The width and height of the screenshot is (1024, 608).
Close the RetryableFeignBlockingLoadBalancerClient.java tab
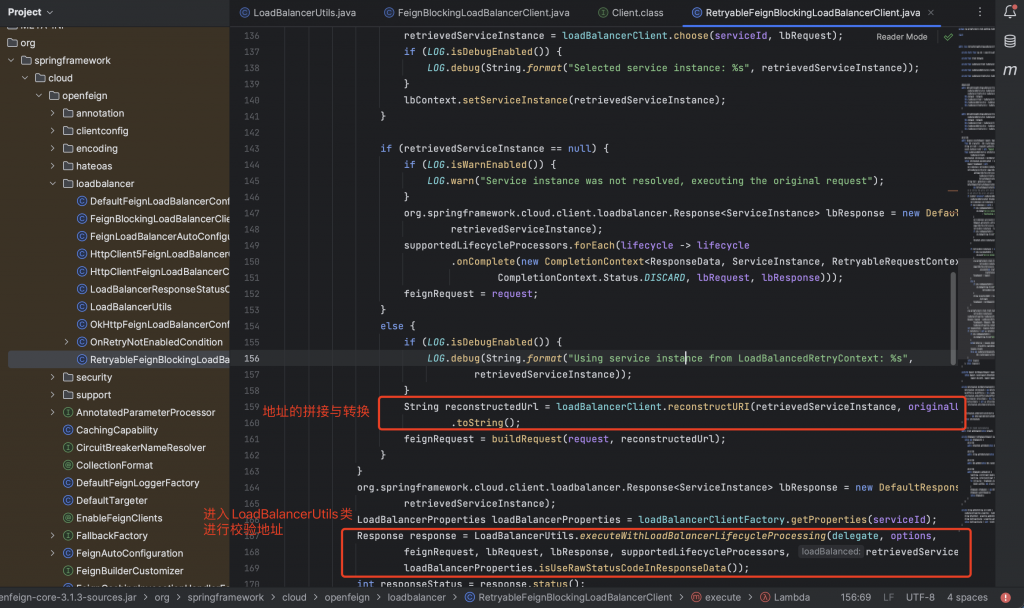(931, 12)
